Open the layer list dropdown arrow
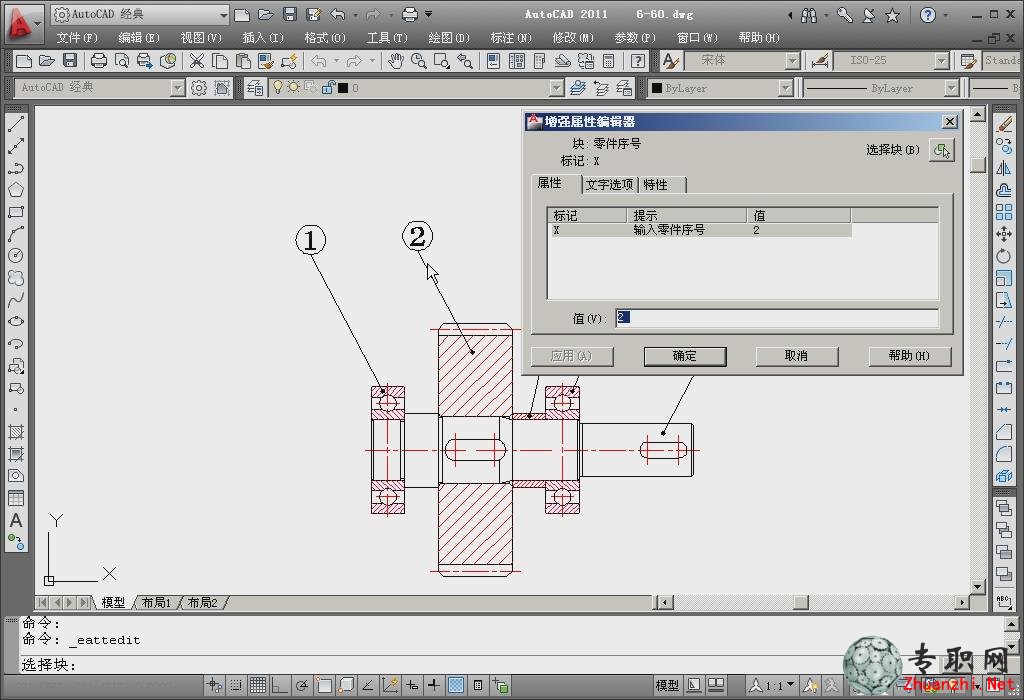 556,88
